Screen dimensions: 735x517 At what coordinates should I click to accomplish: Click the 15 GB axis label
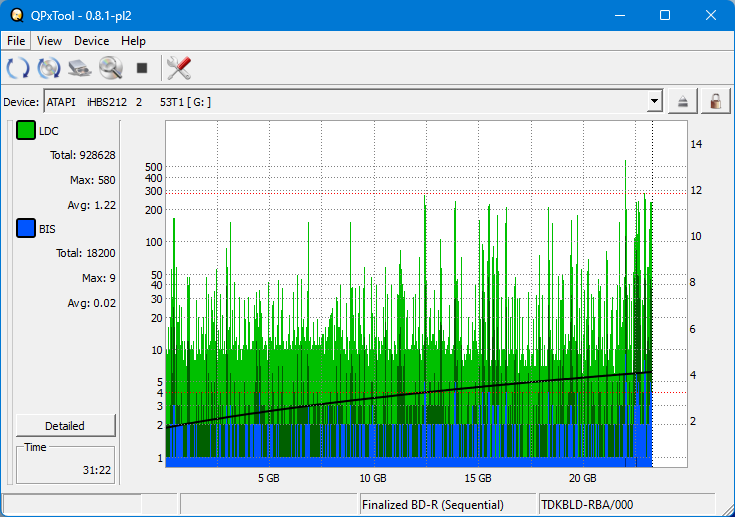click(478, 478)
